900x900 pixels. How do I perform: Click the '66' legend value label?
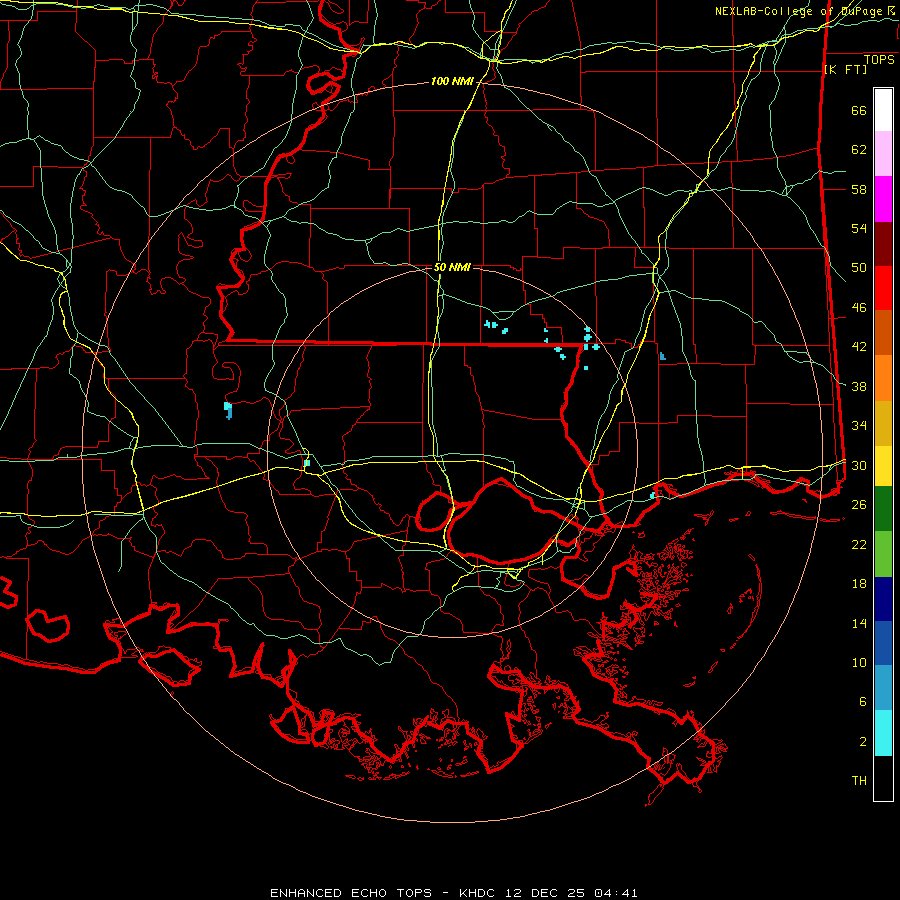[x=859, y=111]
